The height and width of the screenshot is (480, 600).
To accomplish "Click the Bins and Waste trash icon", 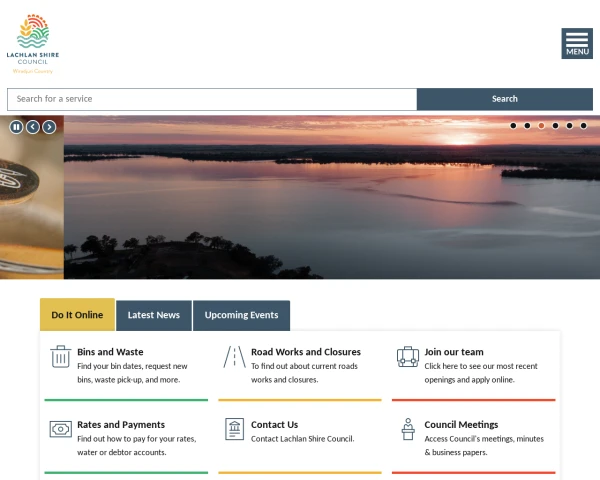I will (x=60, y=356).
